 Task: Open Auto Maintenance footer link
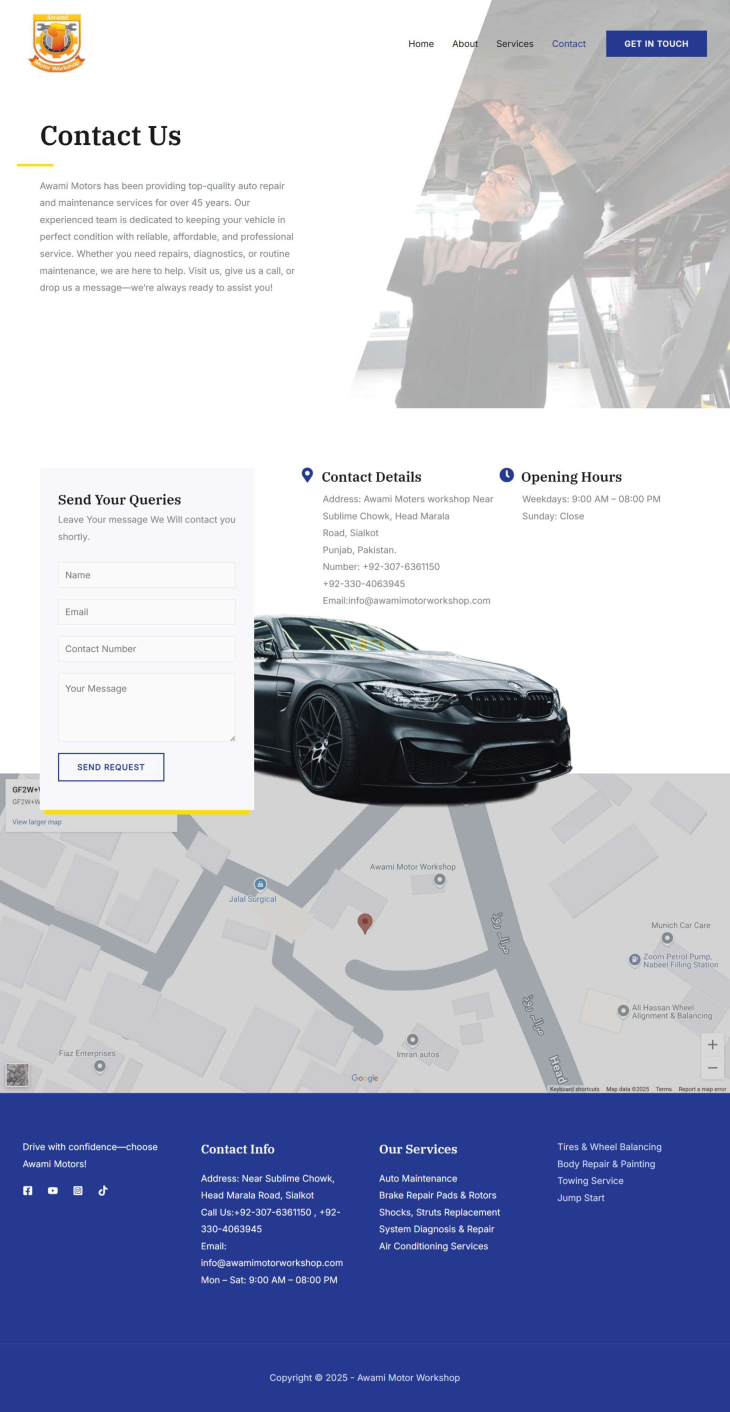tap(418, 1179)
